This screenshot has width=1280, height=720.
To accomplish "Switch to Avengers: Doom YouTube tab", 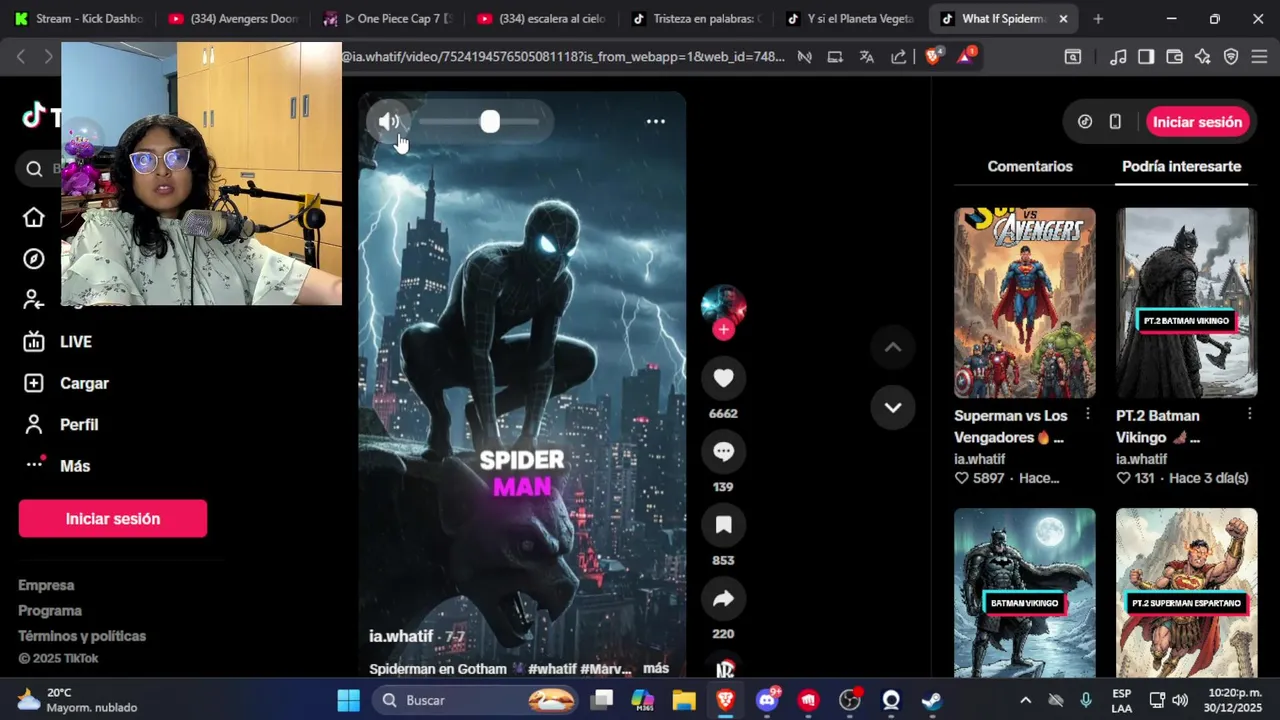I will pos(233,19).
